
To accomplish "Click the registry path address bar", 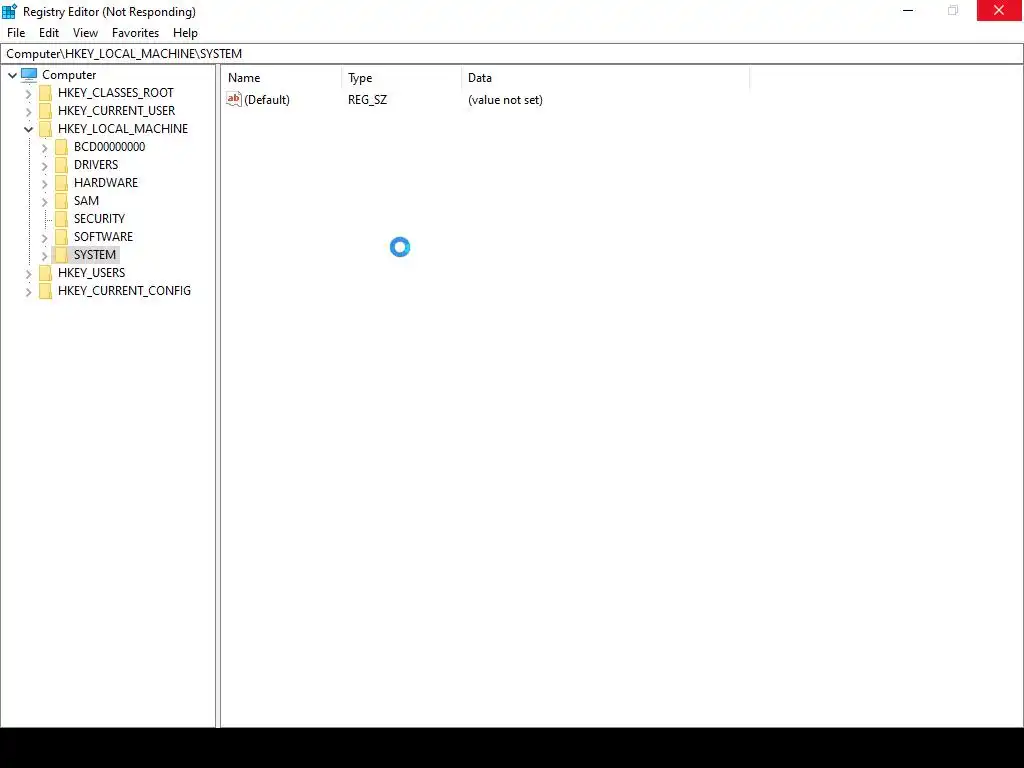I will (512, 54).
